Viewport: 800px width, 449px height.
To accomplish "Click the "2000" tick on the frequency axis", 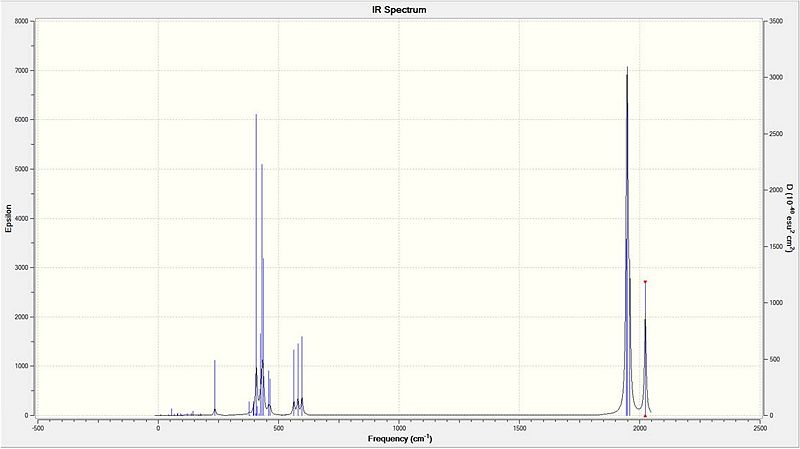I will coord(640,429).
